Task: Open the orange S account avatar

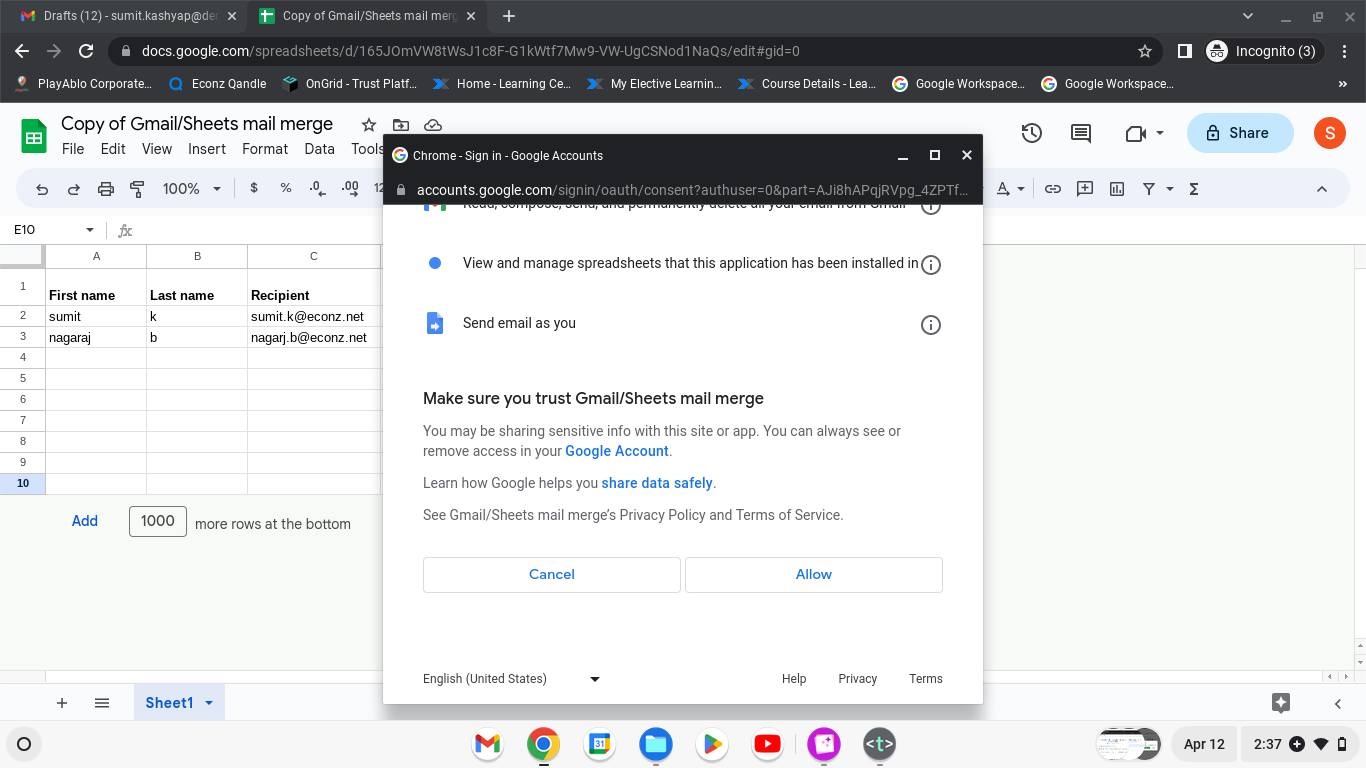Action: click(x=1329, y=133)
